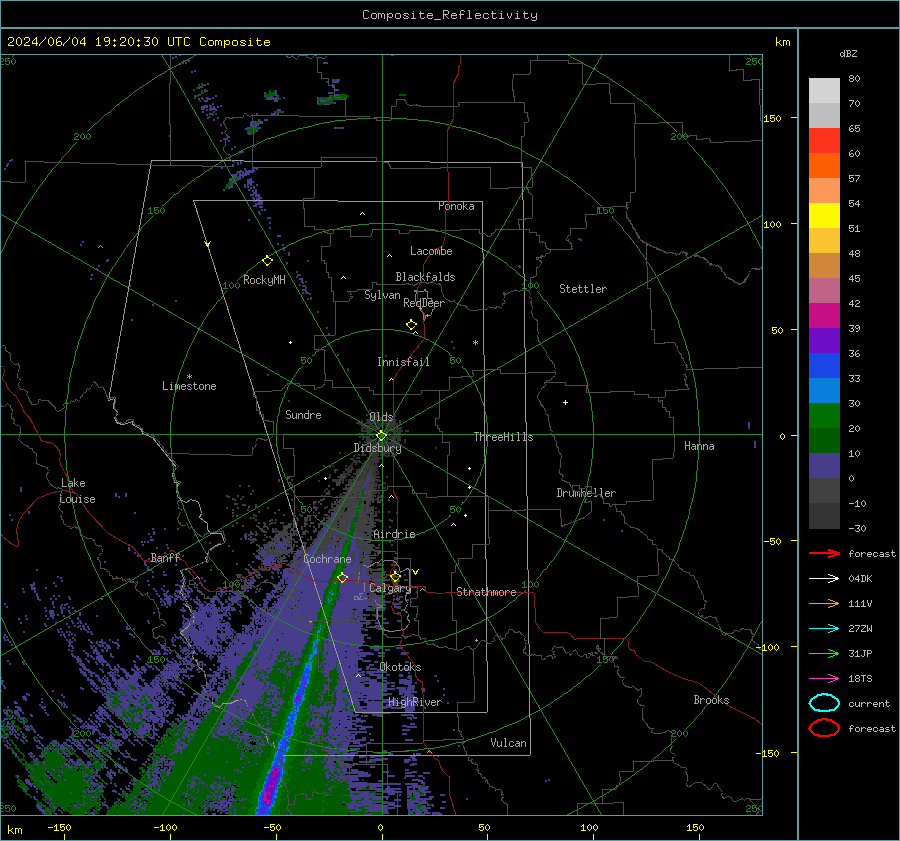Screen dimensions: 900x841
Task: Click the magenta 18TS arrow icon
Action: point(824,679)
